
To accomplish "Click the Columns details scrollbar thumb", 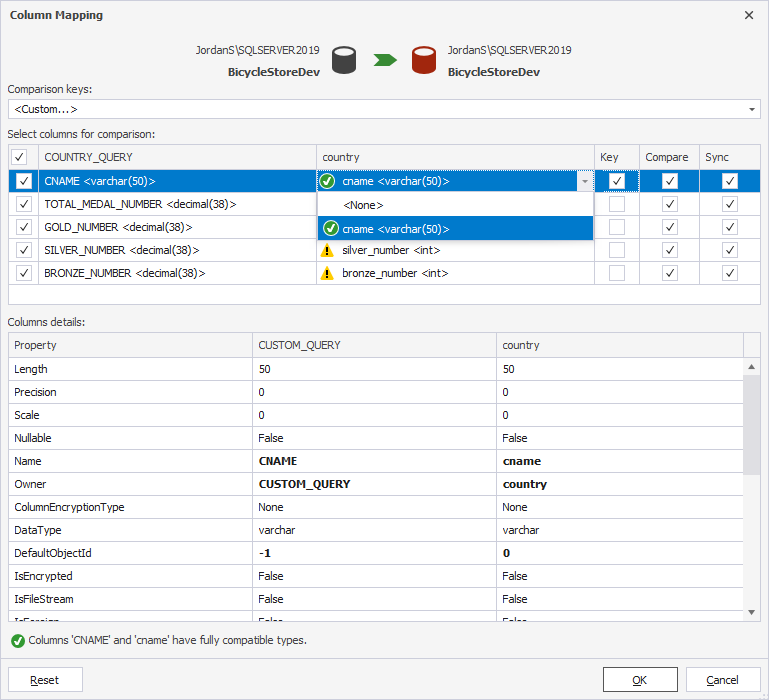I will pos(751,425).
